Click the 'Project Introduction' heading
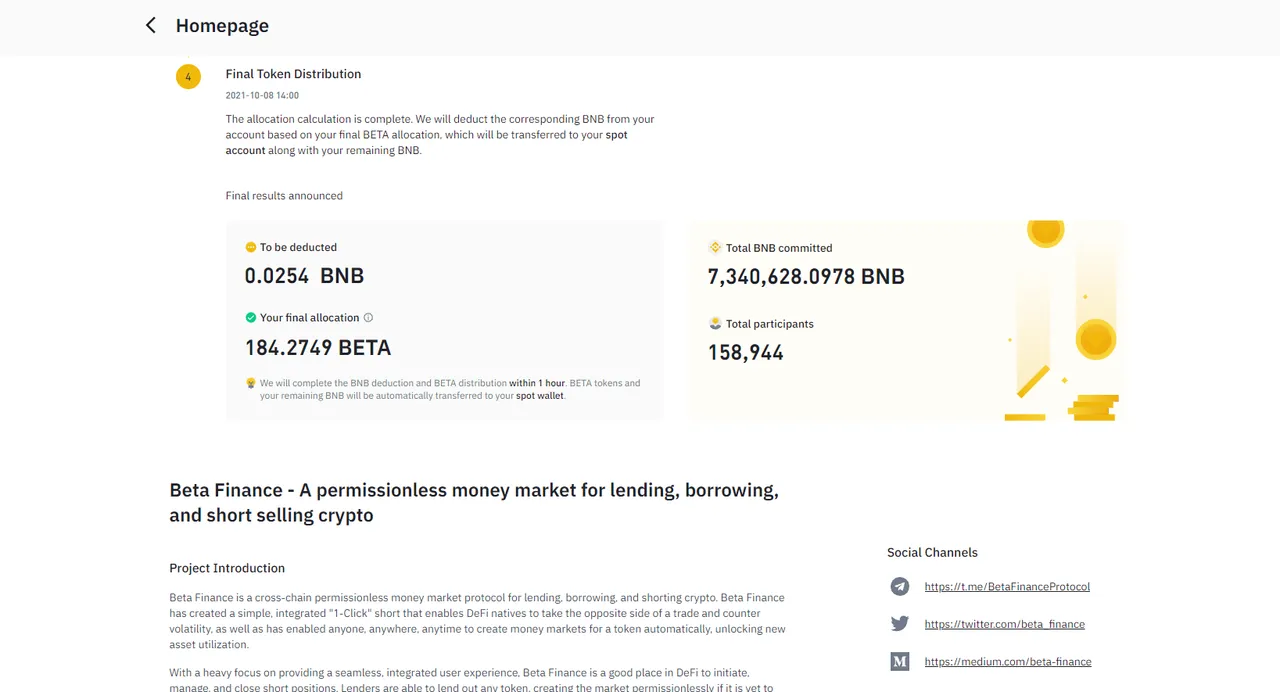The image size is (1280, 692). click(227, 568)
